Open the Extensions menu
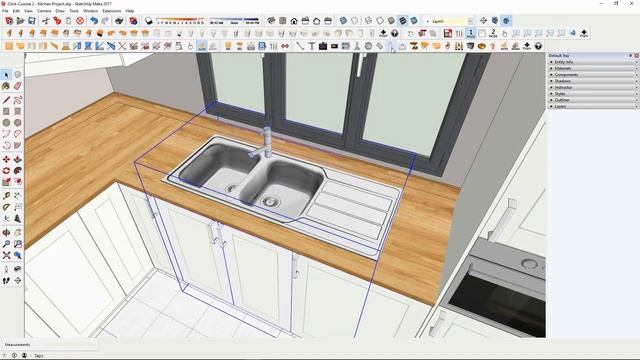 tap(111, 11)
